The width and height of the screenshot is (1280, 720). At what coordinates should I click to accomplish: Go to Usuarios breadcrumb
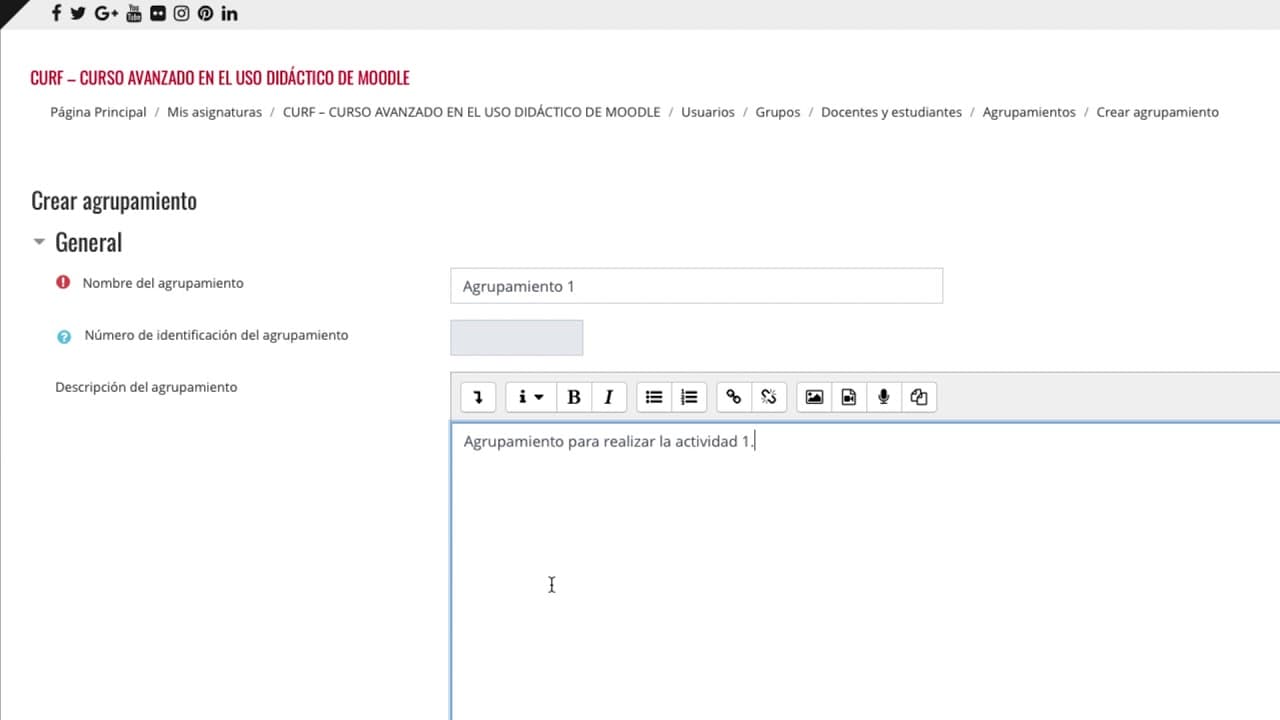pyautogui.click(x=708, y=112)
